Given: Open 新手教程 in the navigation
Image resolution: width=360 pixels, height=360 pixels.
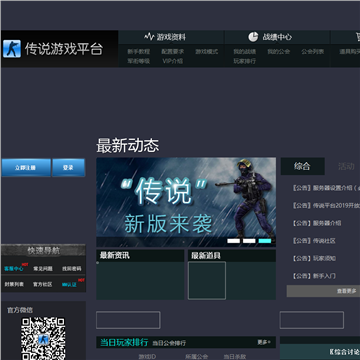Looking at the screenshot, I should click(139, 52).
